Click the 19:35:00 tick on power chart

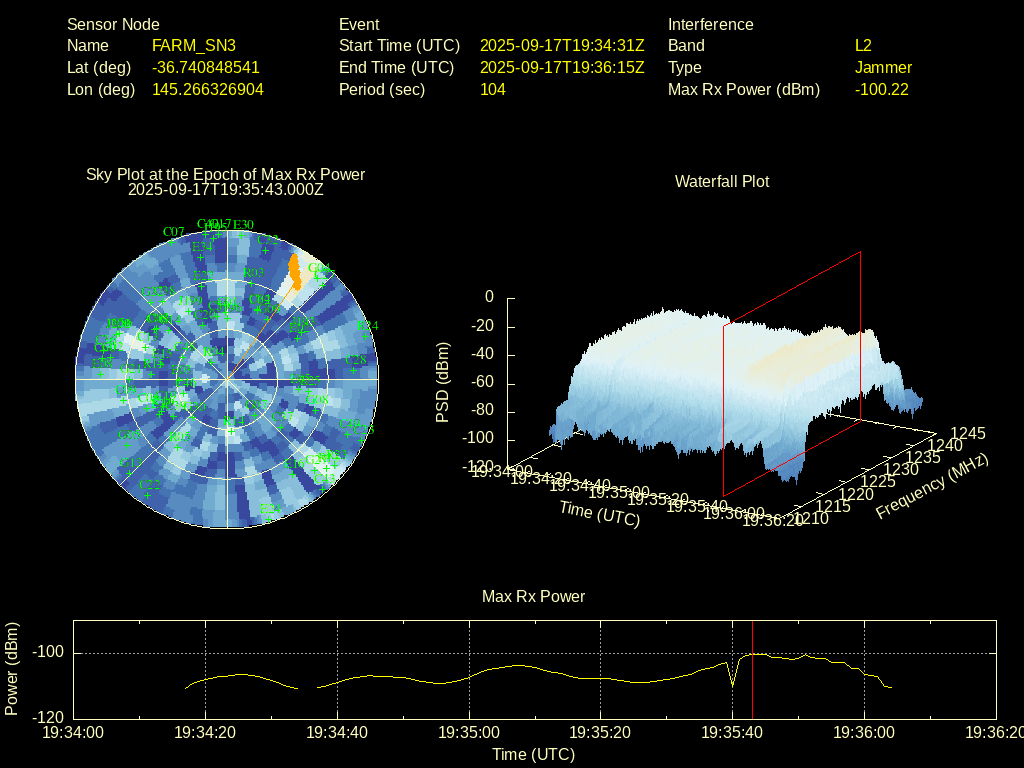469,732
